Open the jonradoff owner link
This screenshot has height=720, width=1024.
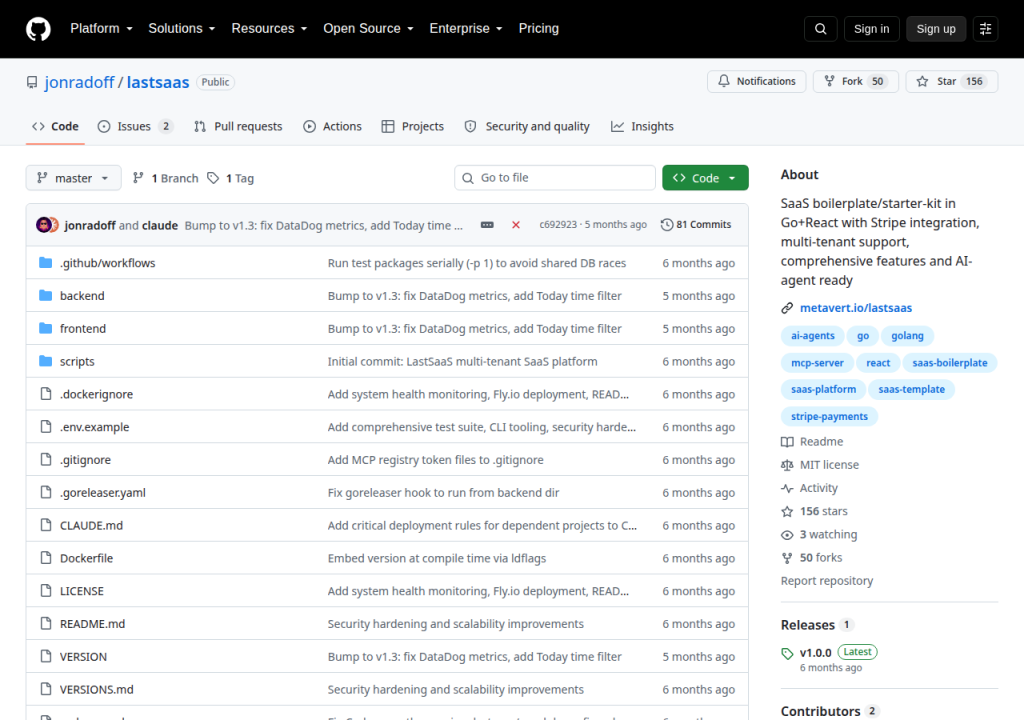(x=79, y=82)
